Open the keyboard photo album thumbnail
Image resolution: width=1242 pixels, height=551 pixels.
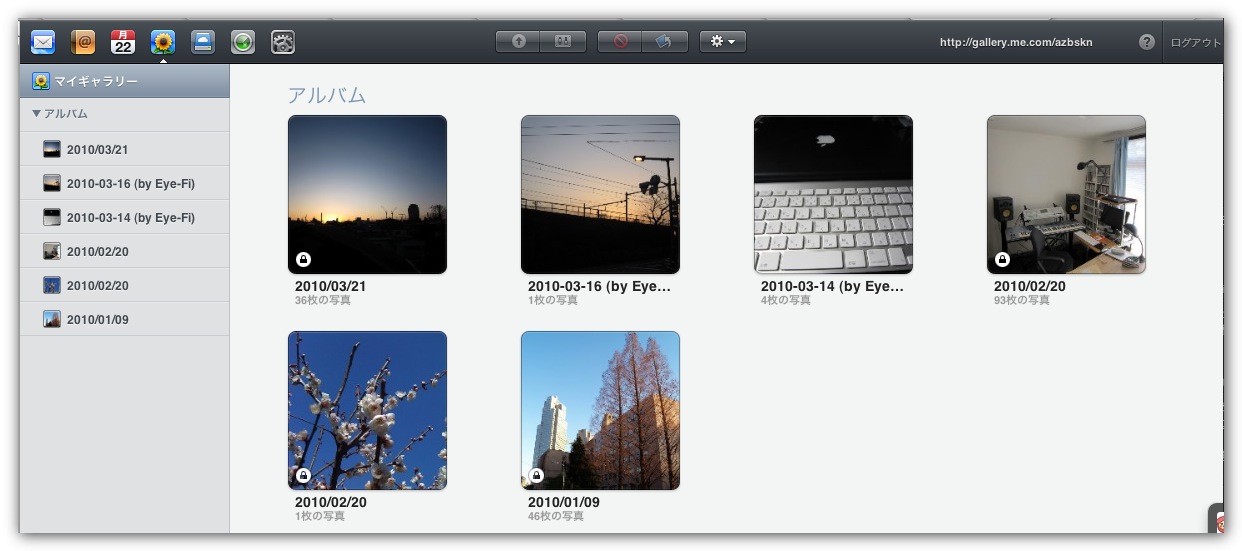[x=833, y=194]
